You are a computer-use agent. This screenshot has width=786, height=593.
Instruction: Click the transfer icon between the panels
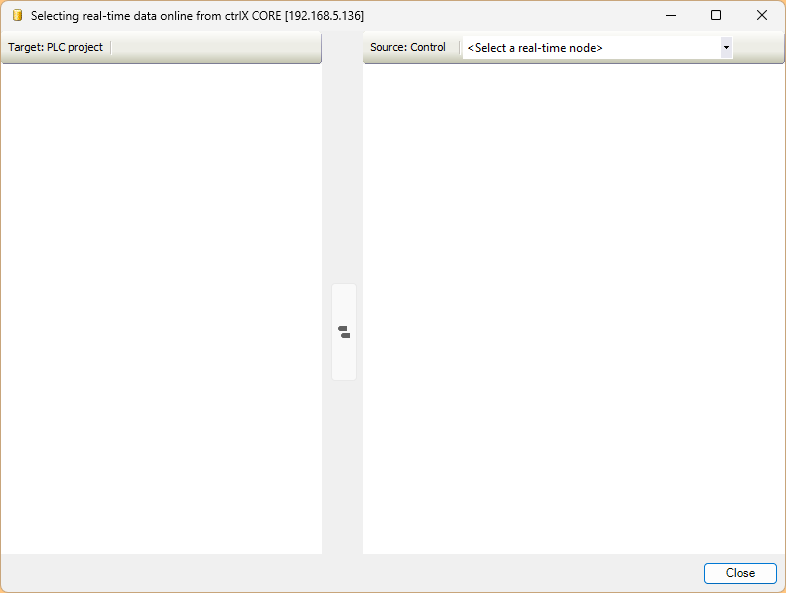(344, 332)
